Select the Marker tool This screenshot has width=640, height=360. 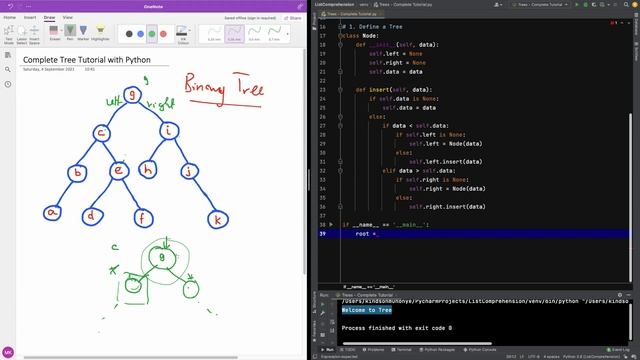coord(83,33)
